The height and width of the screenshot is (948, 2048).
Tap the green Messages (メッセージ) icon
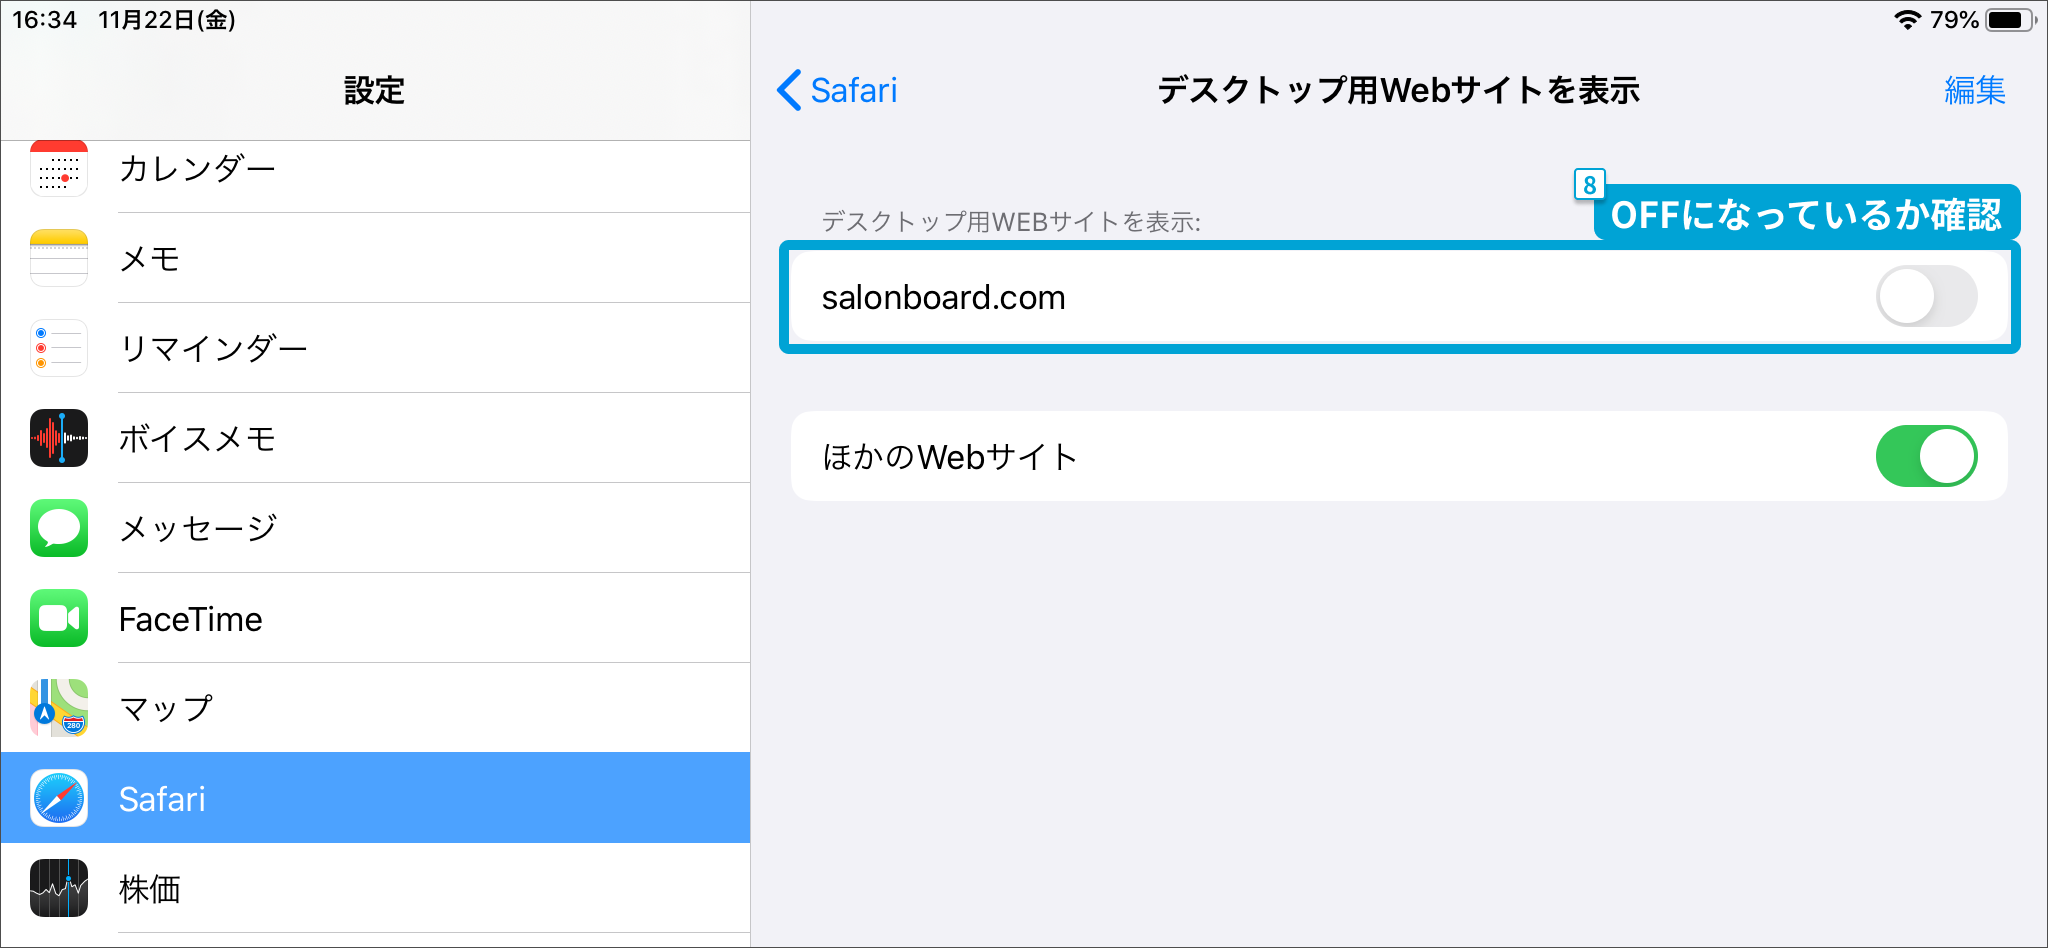click(59, 528)
